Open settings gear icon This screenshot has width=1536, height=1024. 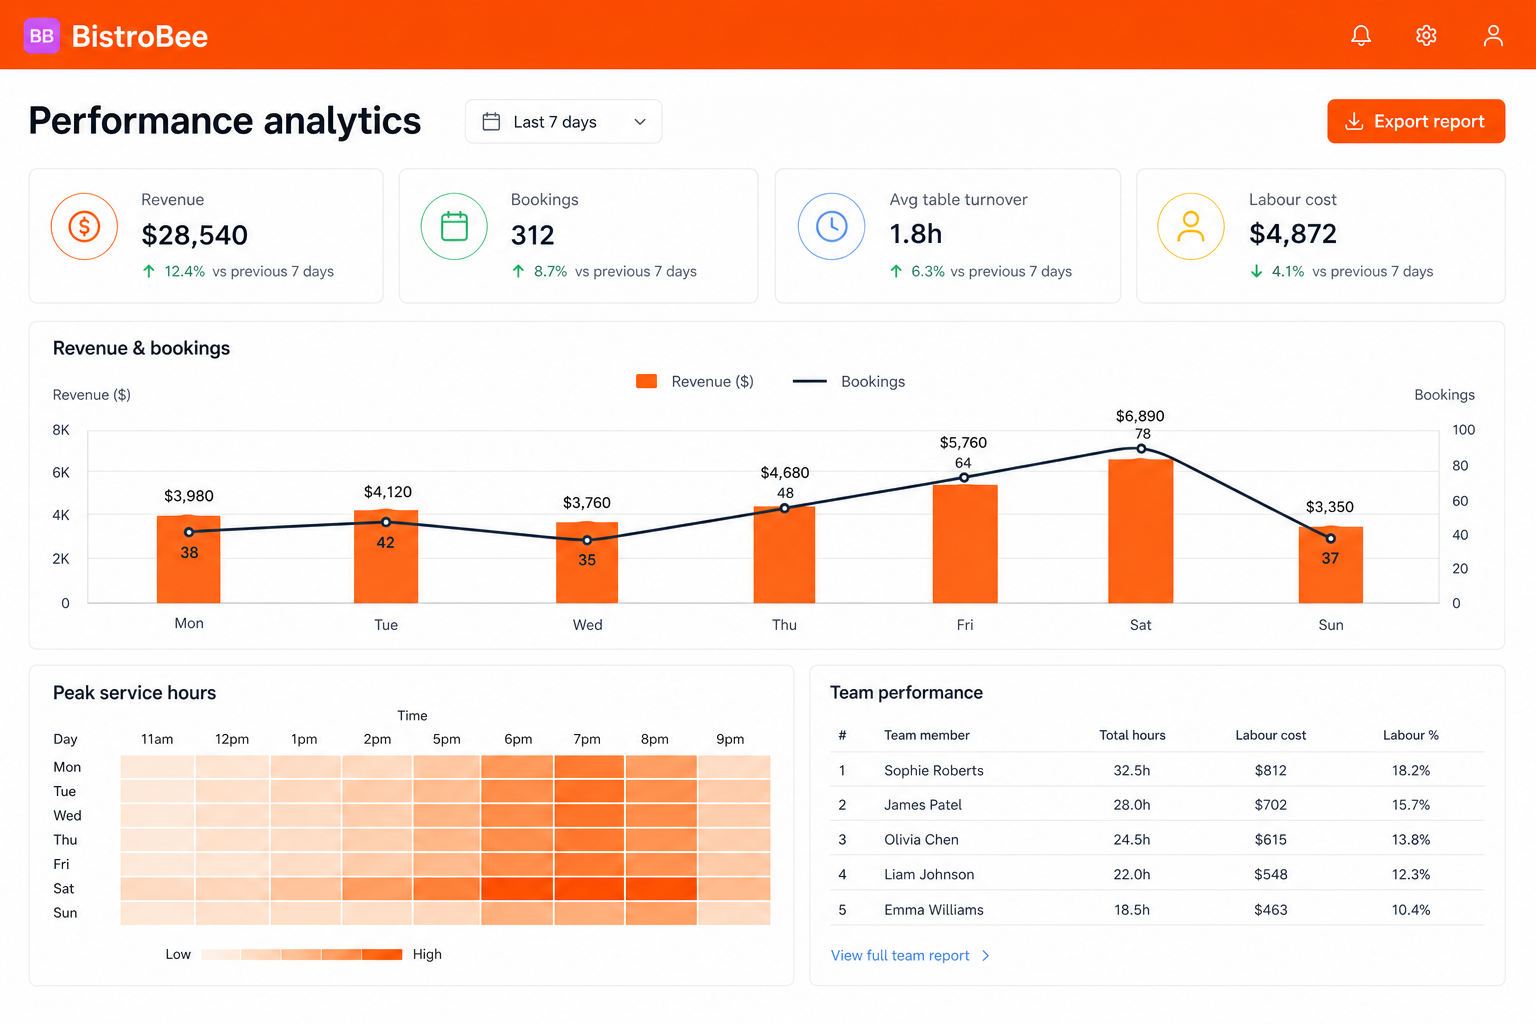[1426, 36]
